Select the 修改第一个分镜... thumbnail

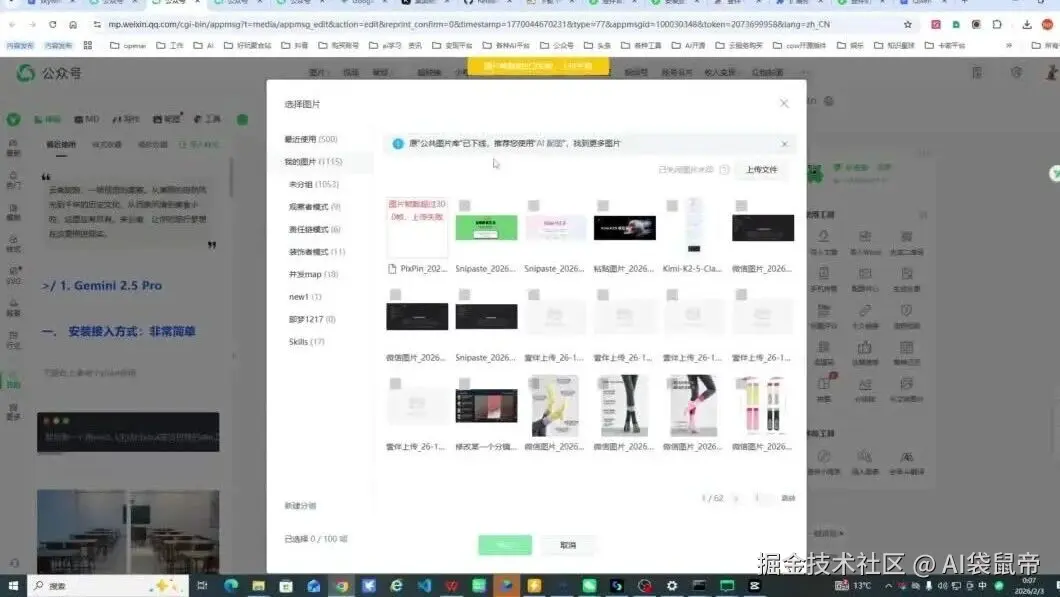pos(487,406)
